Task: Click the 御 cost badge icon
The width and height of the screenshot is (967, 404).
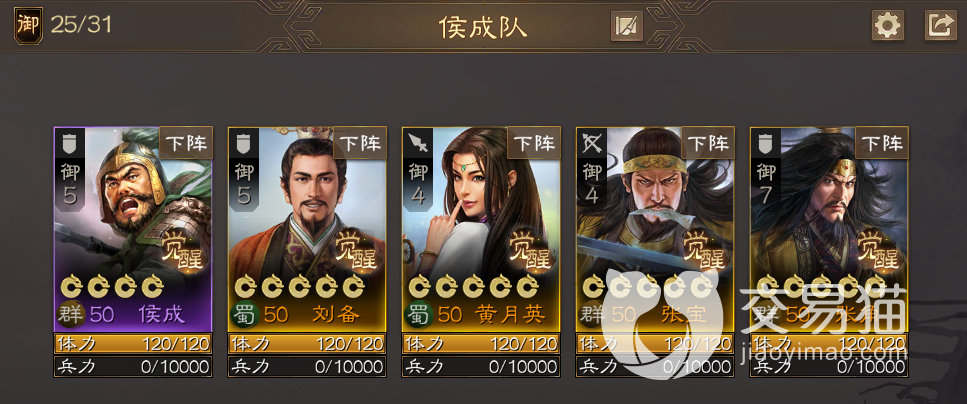Action: [28, 25]
